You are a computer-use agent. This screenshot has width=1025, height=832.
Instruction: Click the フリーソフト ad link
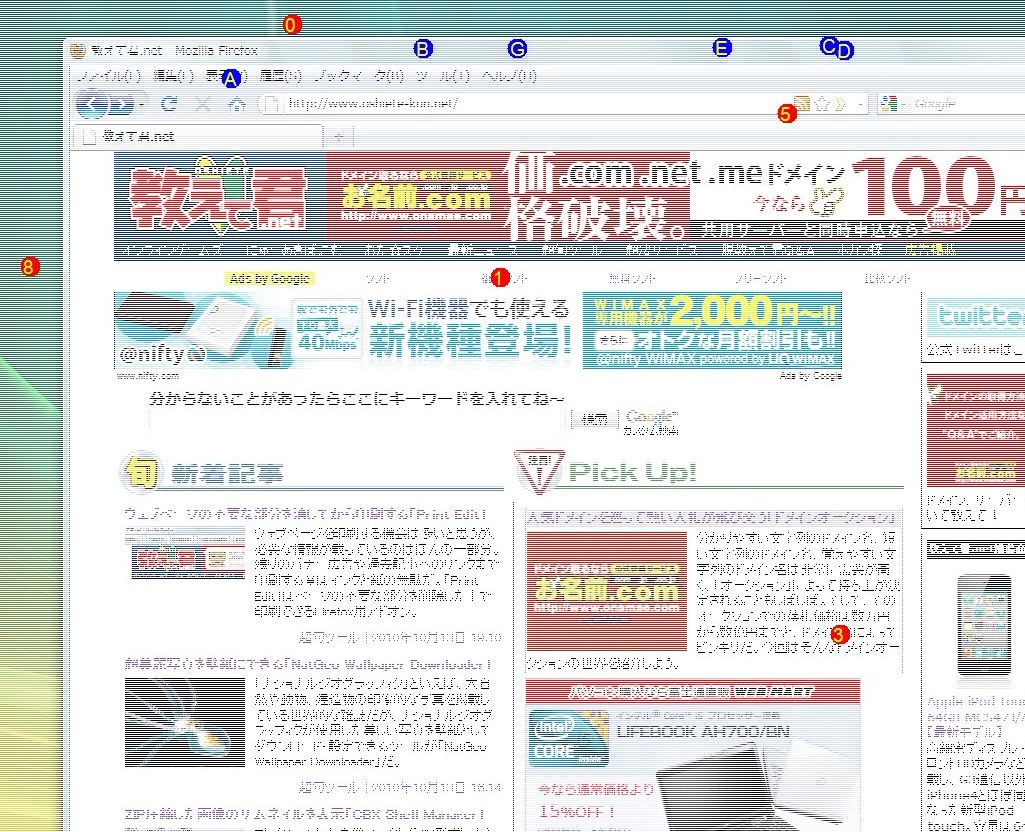761,278
